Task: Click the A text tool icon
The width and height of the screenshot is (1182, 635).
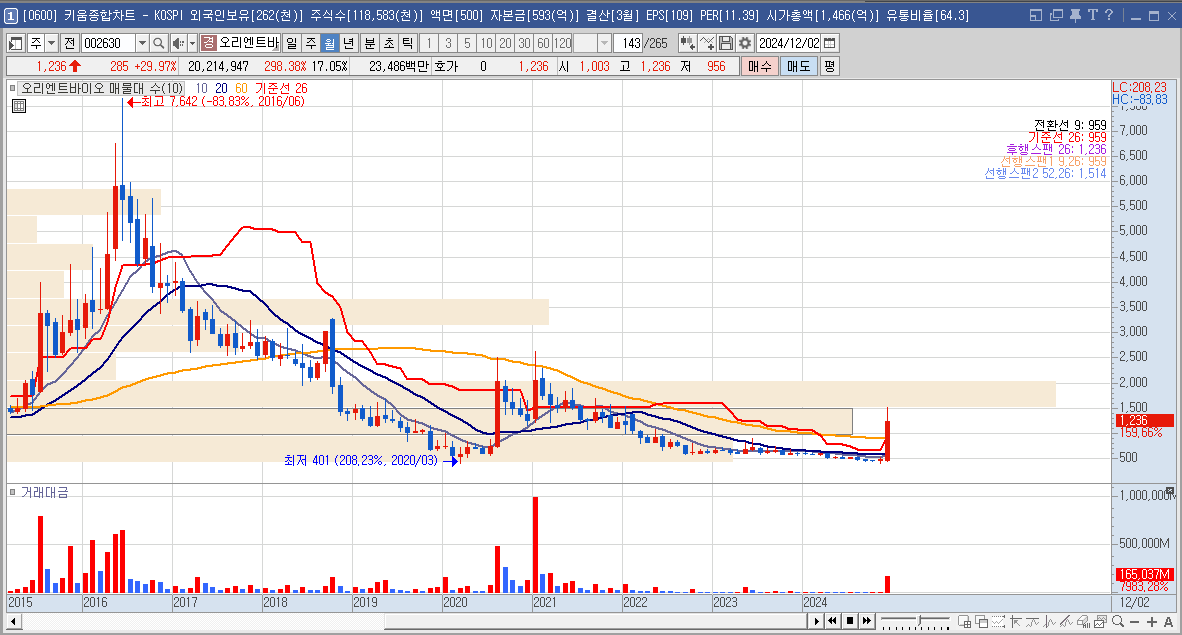Action: point(1168,621)
